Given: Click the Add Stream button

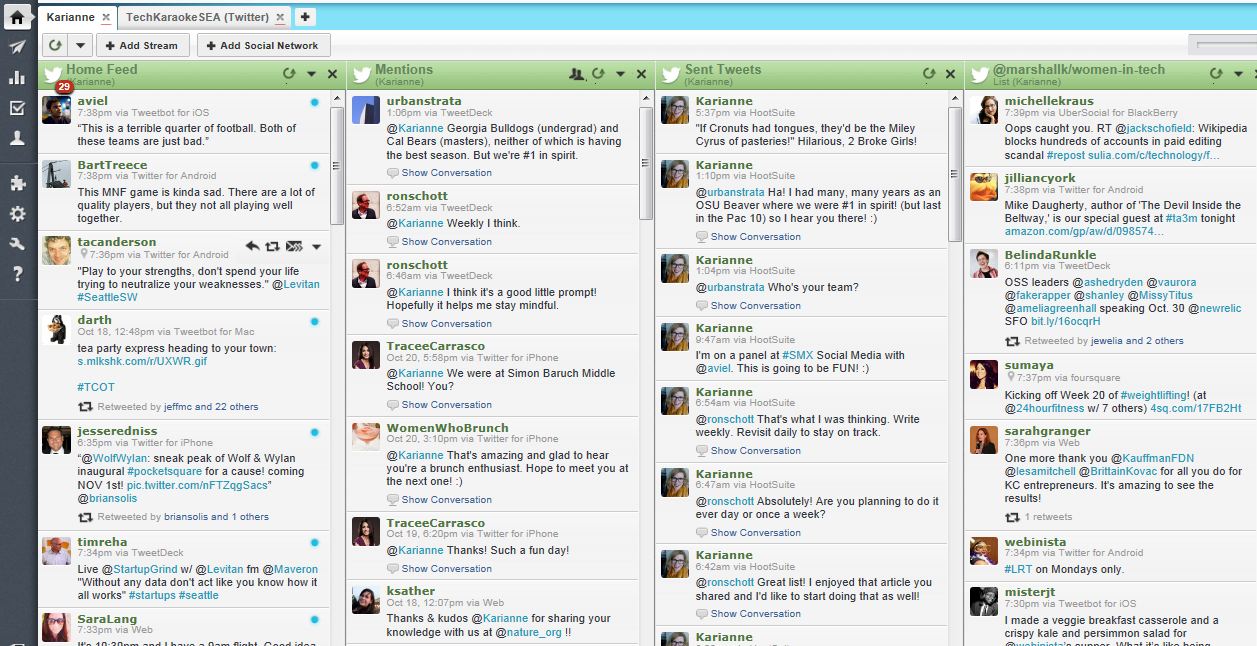Looking at the screenshot, I should tap(141, 45).
